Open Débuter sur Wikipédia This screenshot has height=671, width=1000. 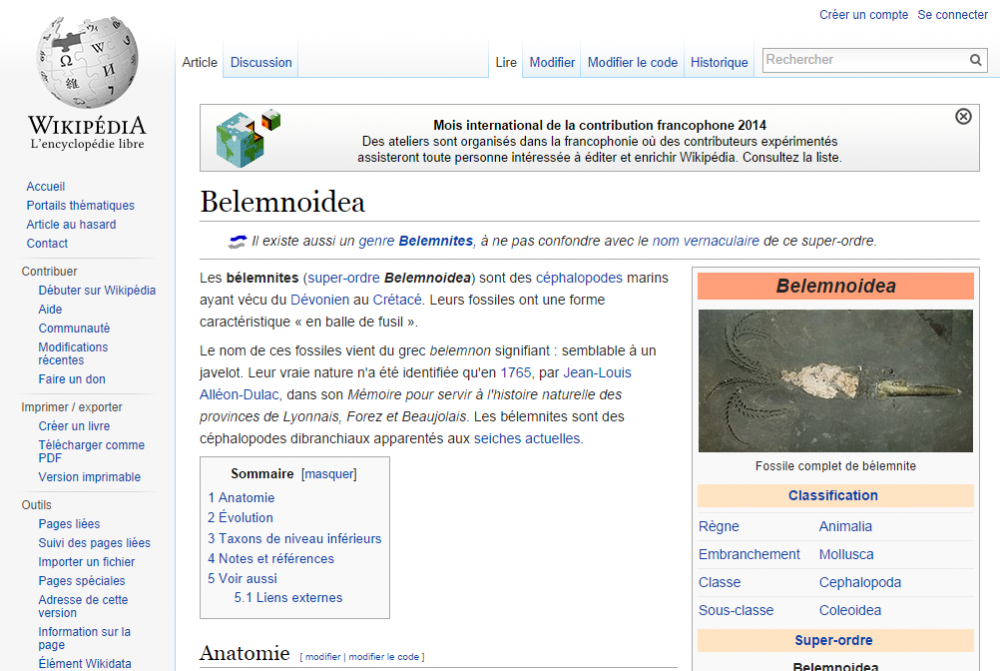[x=97, y=290]
